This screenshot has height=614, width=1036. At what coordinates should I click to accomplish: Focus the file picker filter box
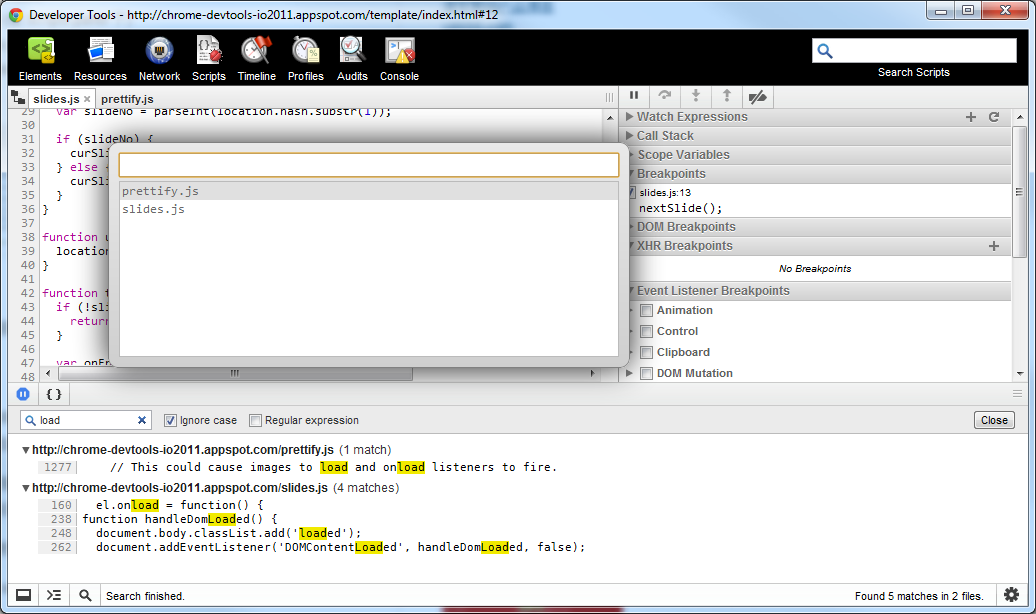[369, 165]
